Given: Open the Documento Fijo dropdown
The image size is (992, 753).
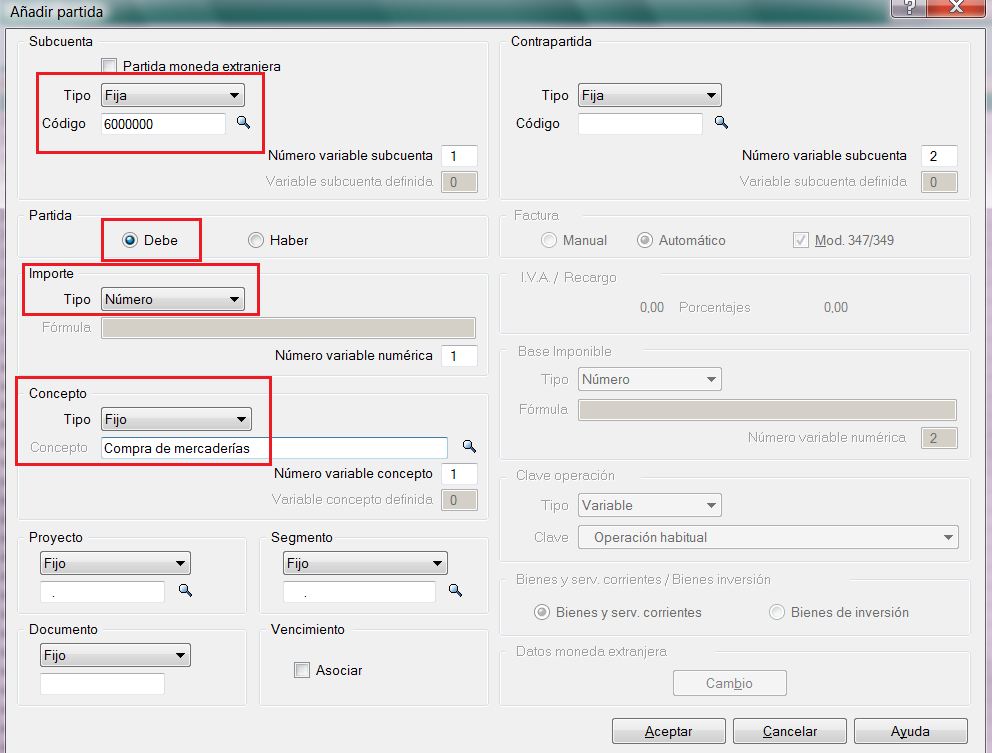Looking at the screenshot, I should 115,656.
